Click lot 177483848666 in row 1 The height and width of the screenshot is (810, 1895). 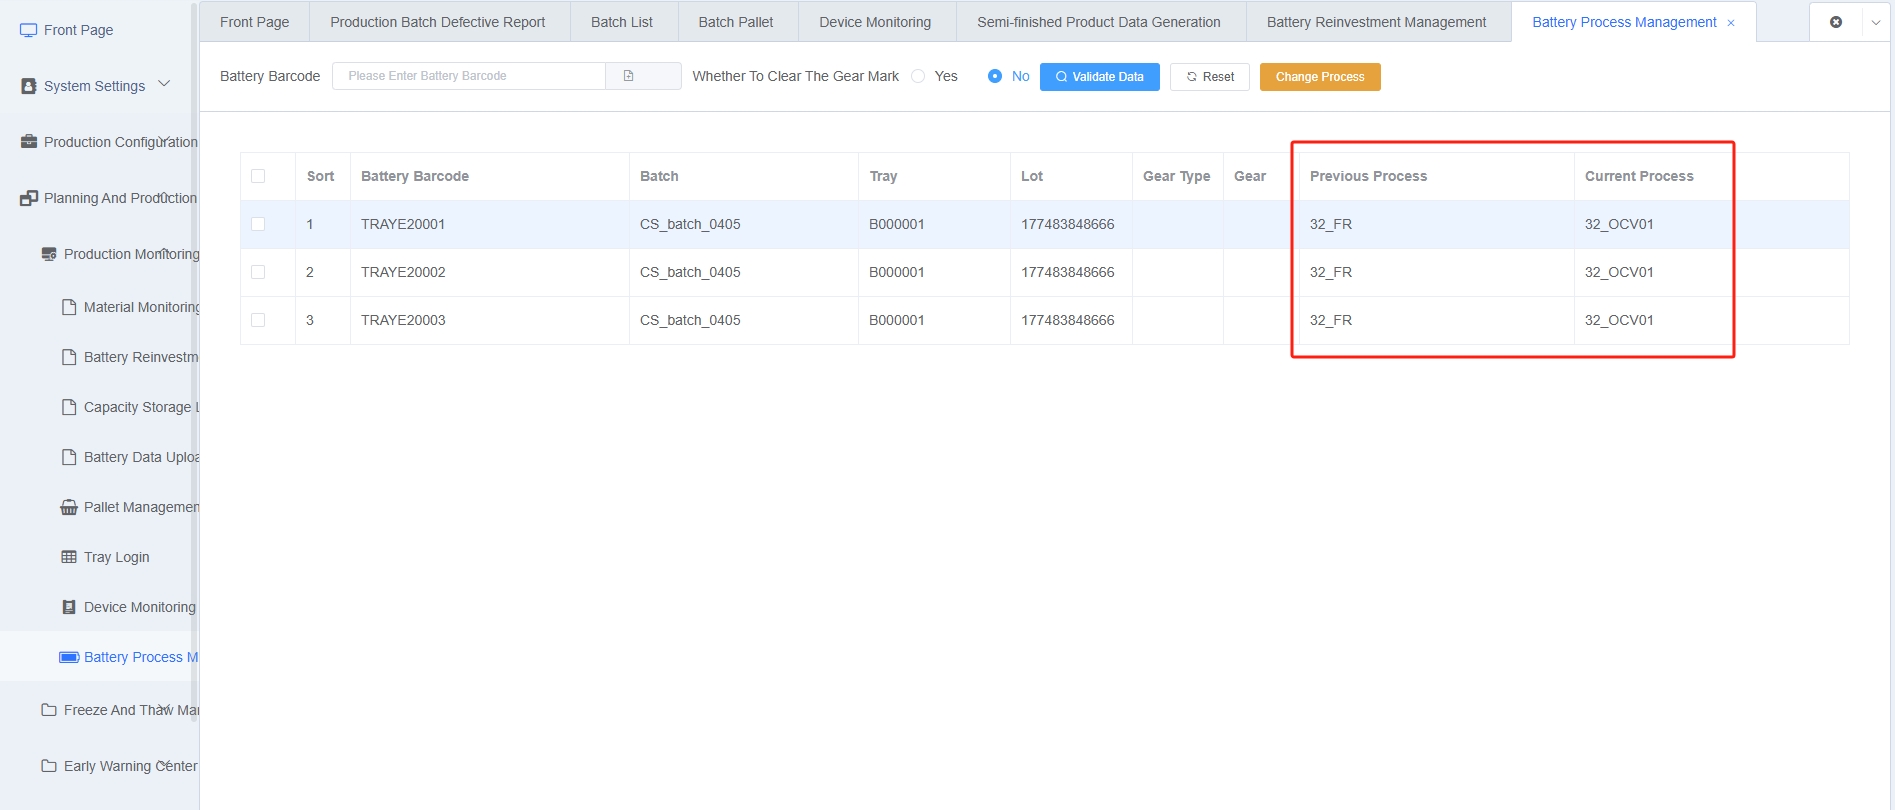pyautogui.click(x=1067, y=224)
